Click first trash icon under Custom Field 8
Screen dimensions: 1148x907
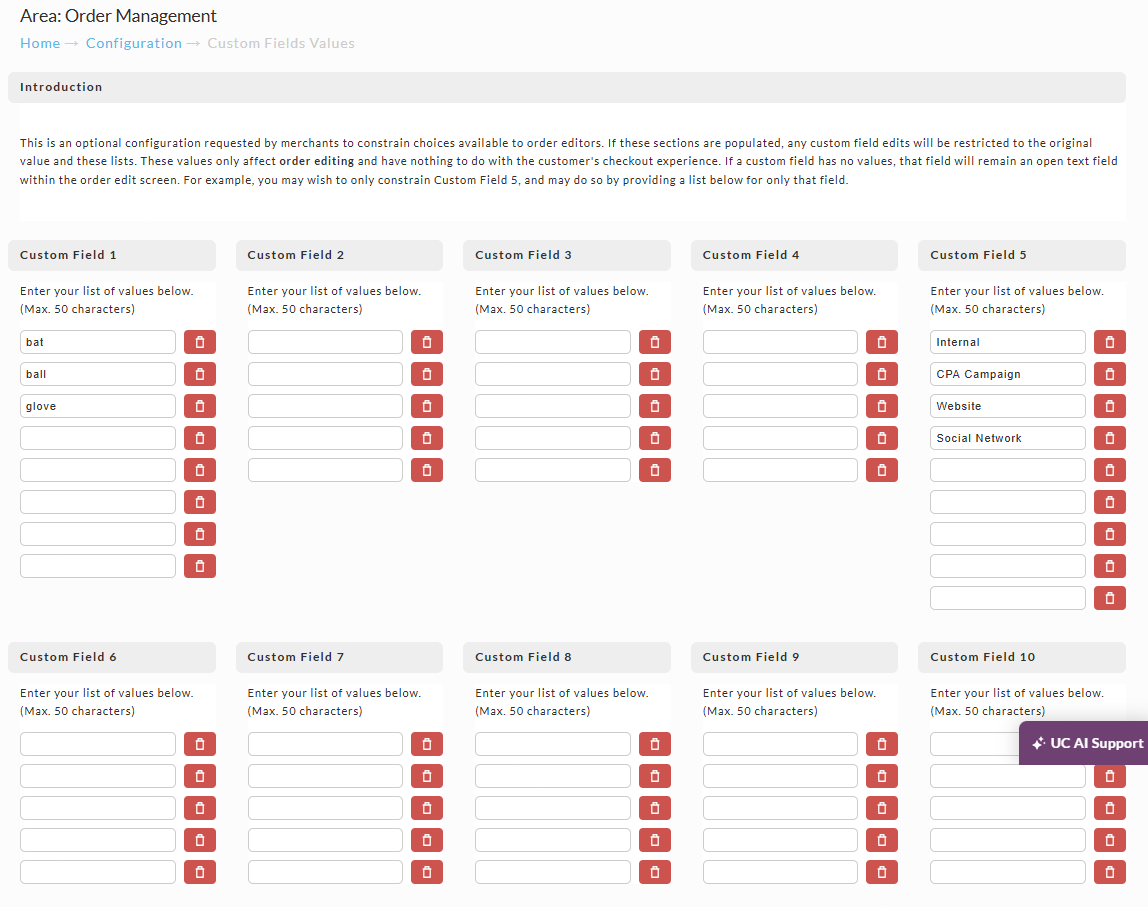(x=655, y=744)
